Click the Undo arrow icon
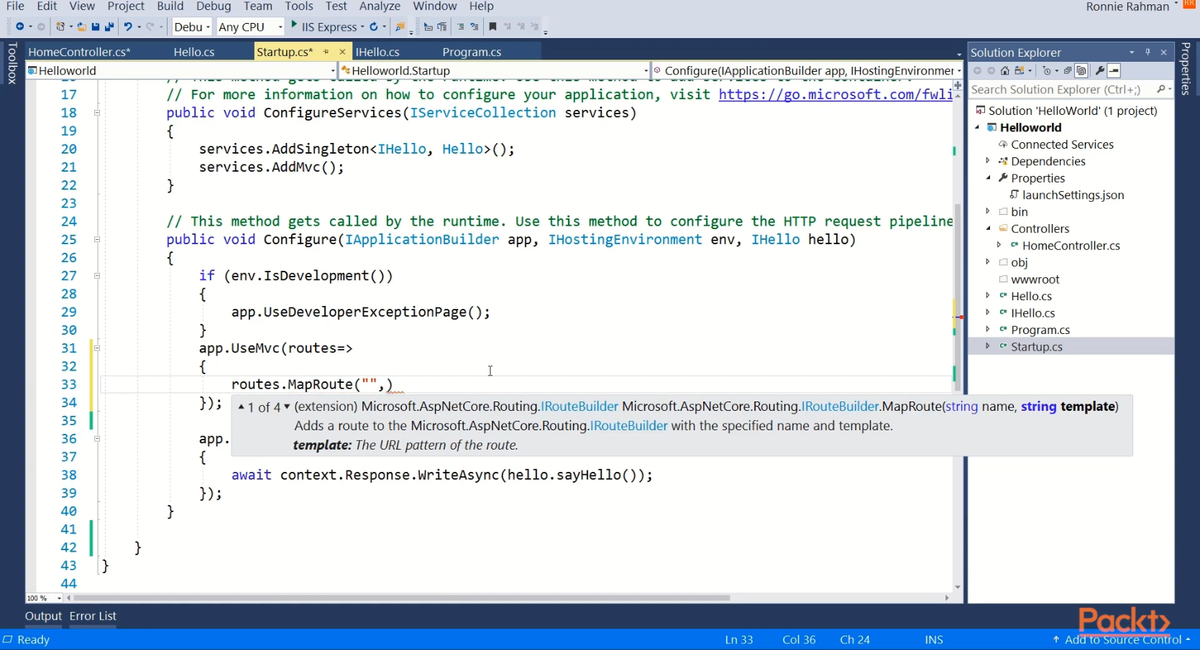The width and height of the screenshot is (1200, 650). (x=128, y=26)
